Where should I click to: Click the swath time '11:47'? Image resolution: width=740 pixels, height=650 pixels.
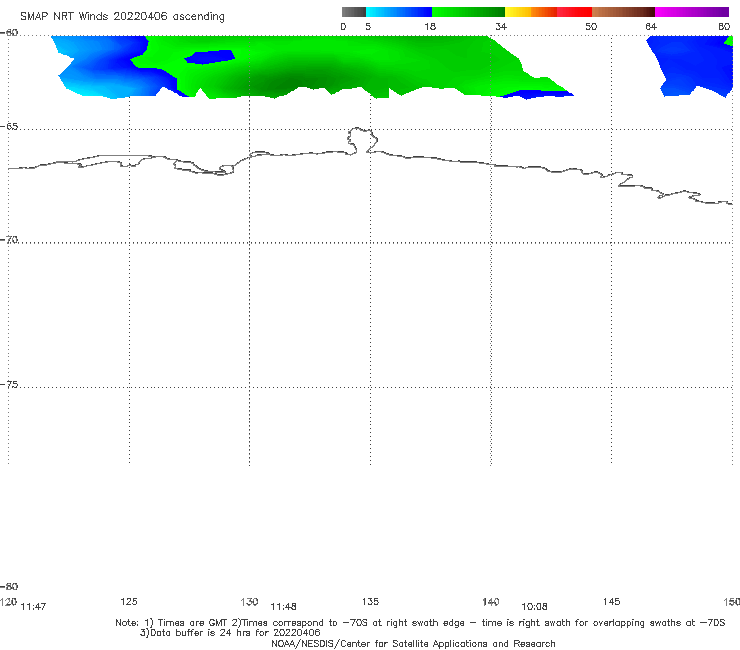click(33, 607)
